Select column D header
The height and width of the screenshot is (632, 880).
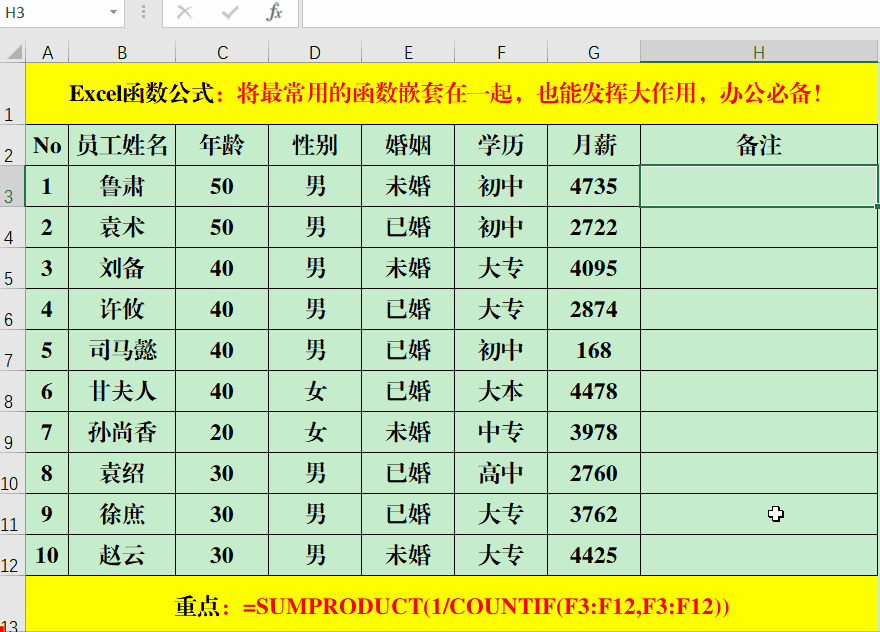(315, 52)
